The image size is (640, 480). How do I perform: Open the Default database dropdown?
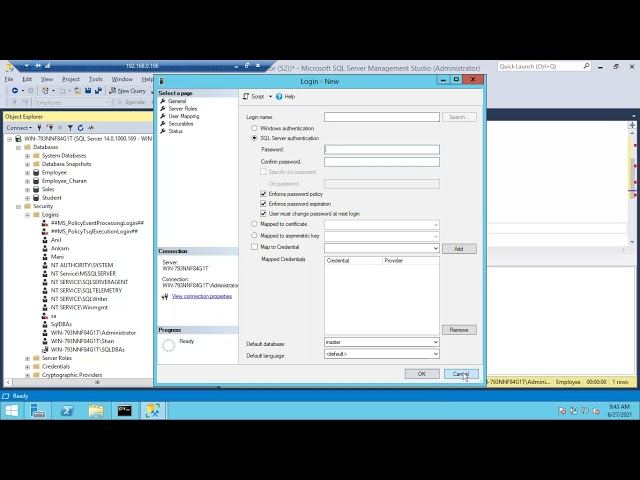tap(436, 342)
